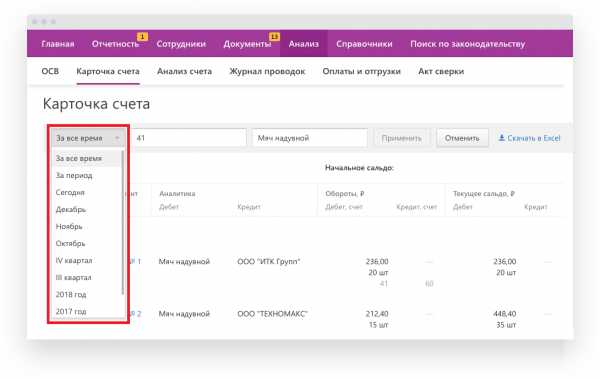Switch to the Анализ счета subtab
This screenshot has height=379, width=600.
click(x=184, y=71)
